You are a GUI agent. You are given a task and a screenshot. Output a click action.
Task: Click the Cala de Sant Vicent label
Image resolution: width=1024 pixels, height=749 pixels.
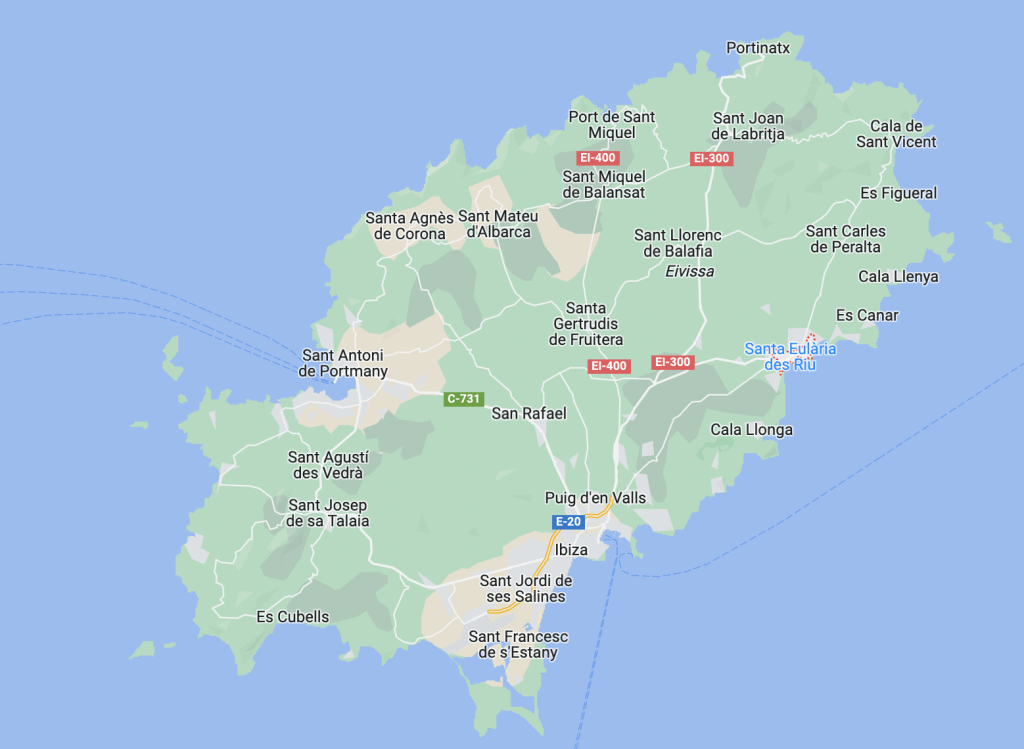[x=896, y=134]
